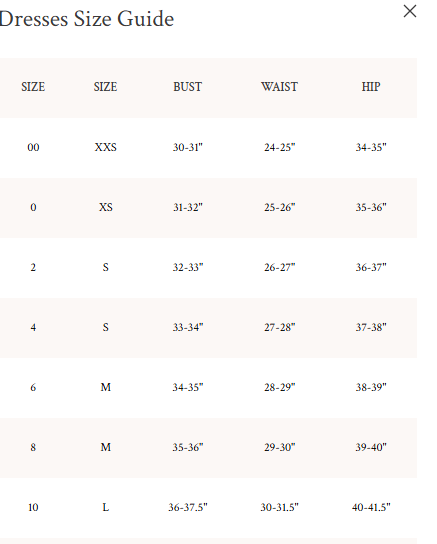Click the WAIST column header

click(280, 87)
